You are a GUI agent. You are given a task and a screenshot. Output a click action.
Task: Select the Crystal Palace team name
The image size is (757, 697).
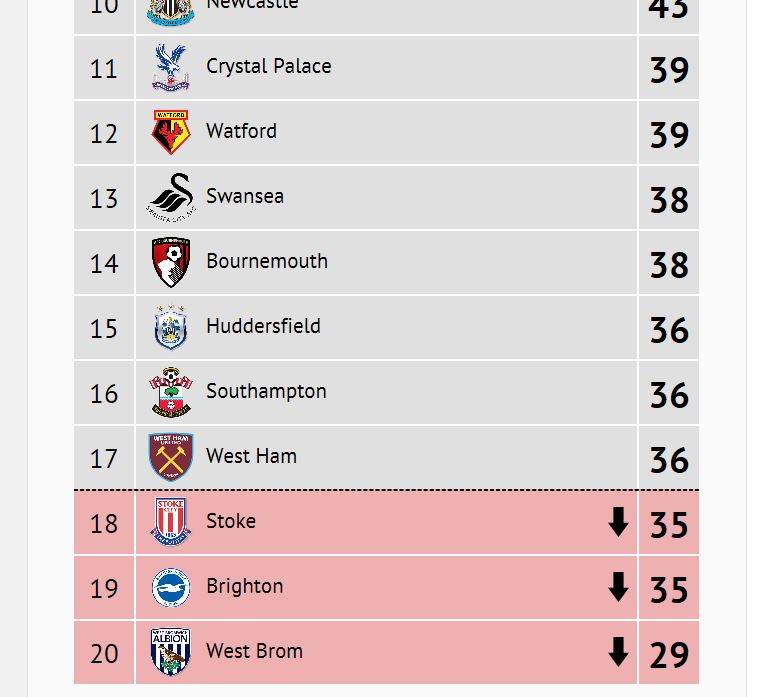[x=268, y=66]
